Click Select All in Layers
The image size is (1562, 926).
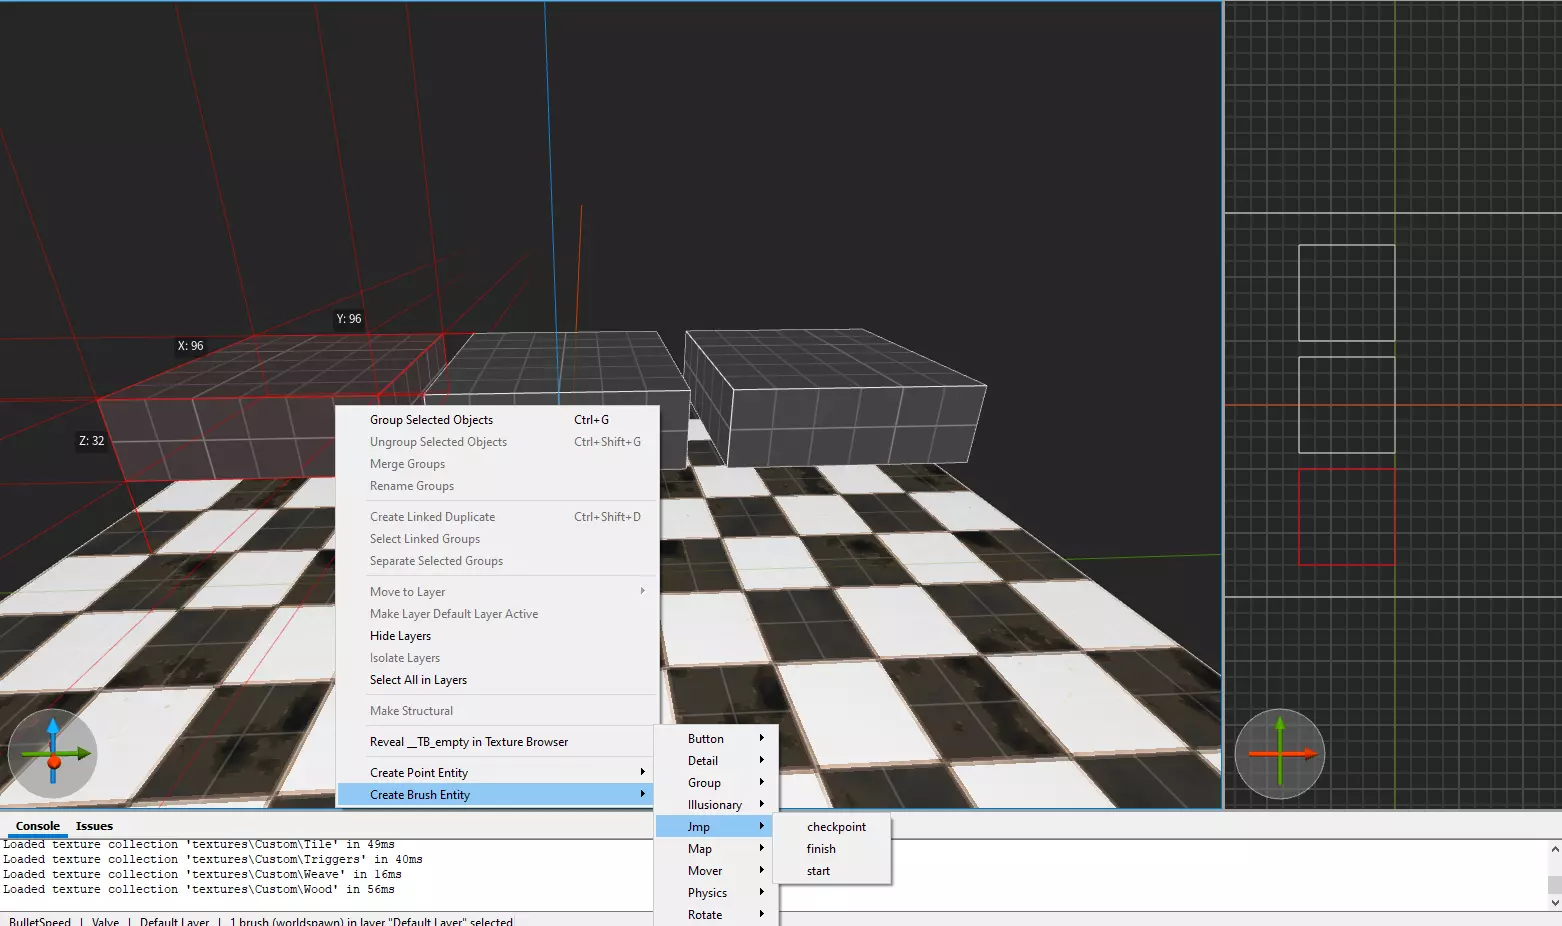point(418,680)
